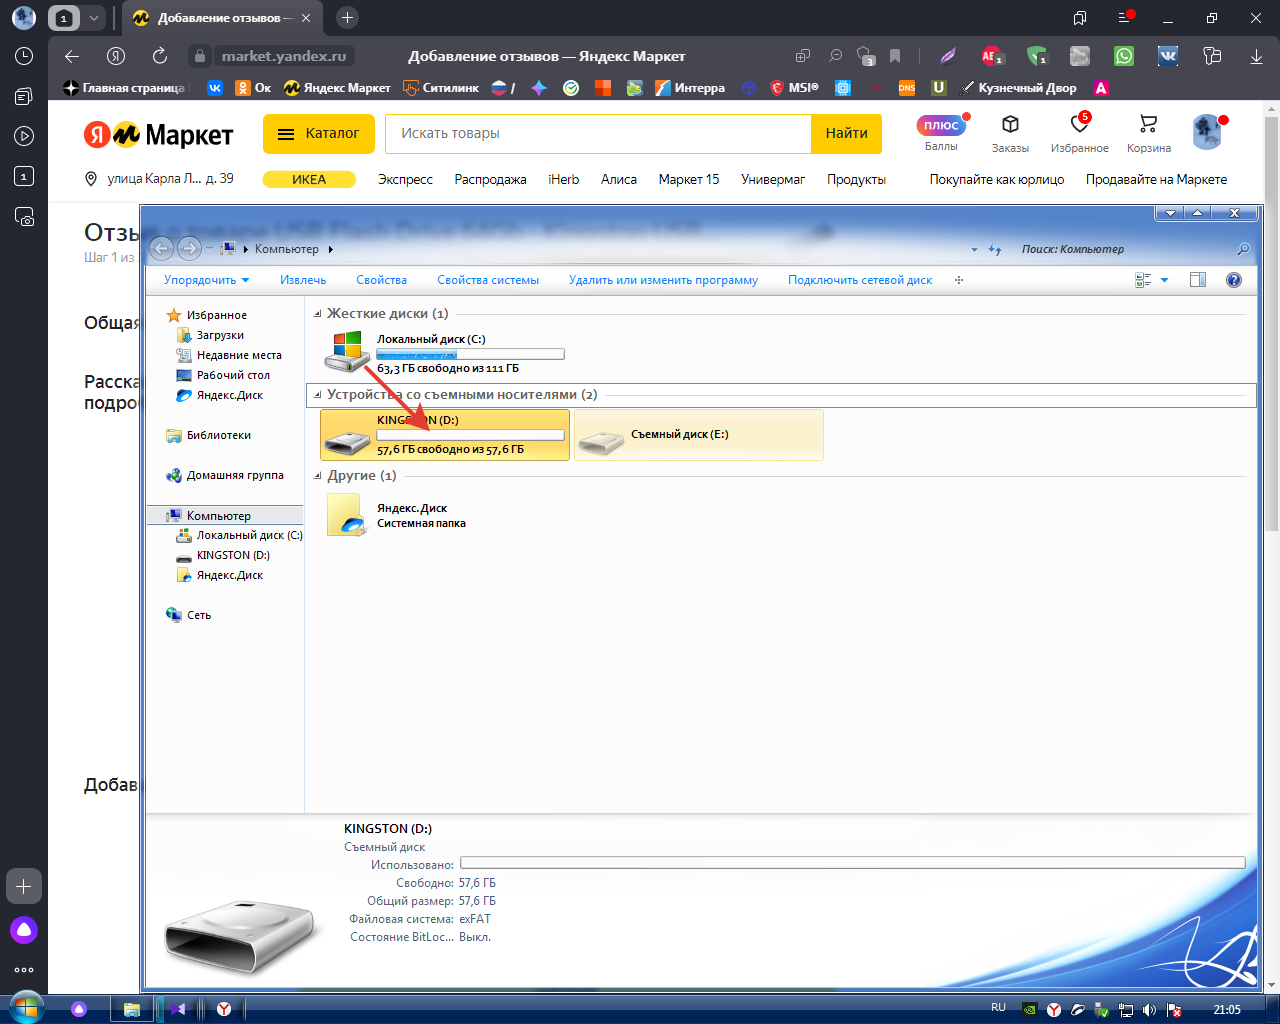Click the Alice assistant icon in the sidebar
This screenshot has width=1280, height=1024.
[24, 930]
